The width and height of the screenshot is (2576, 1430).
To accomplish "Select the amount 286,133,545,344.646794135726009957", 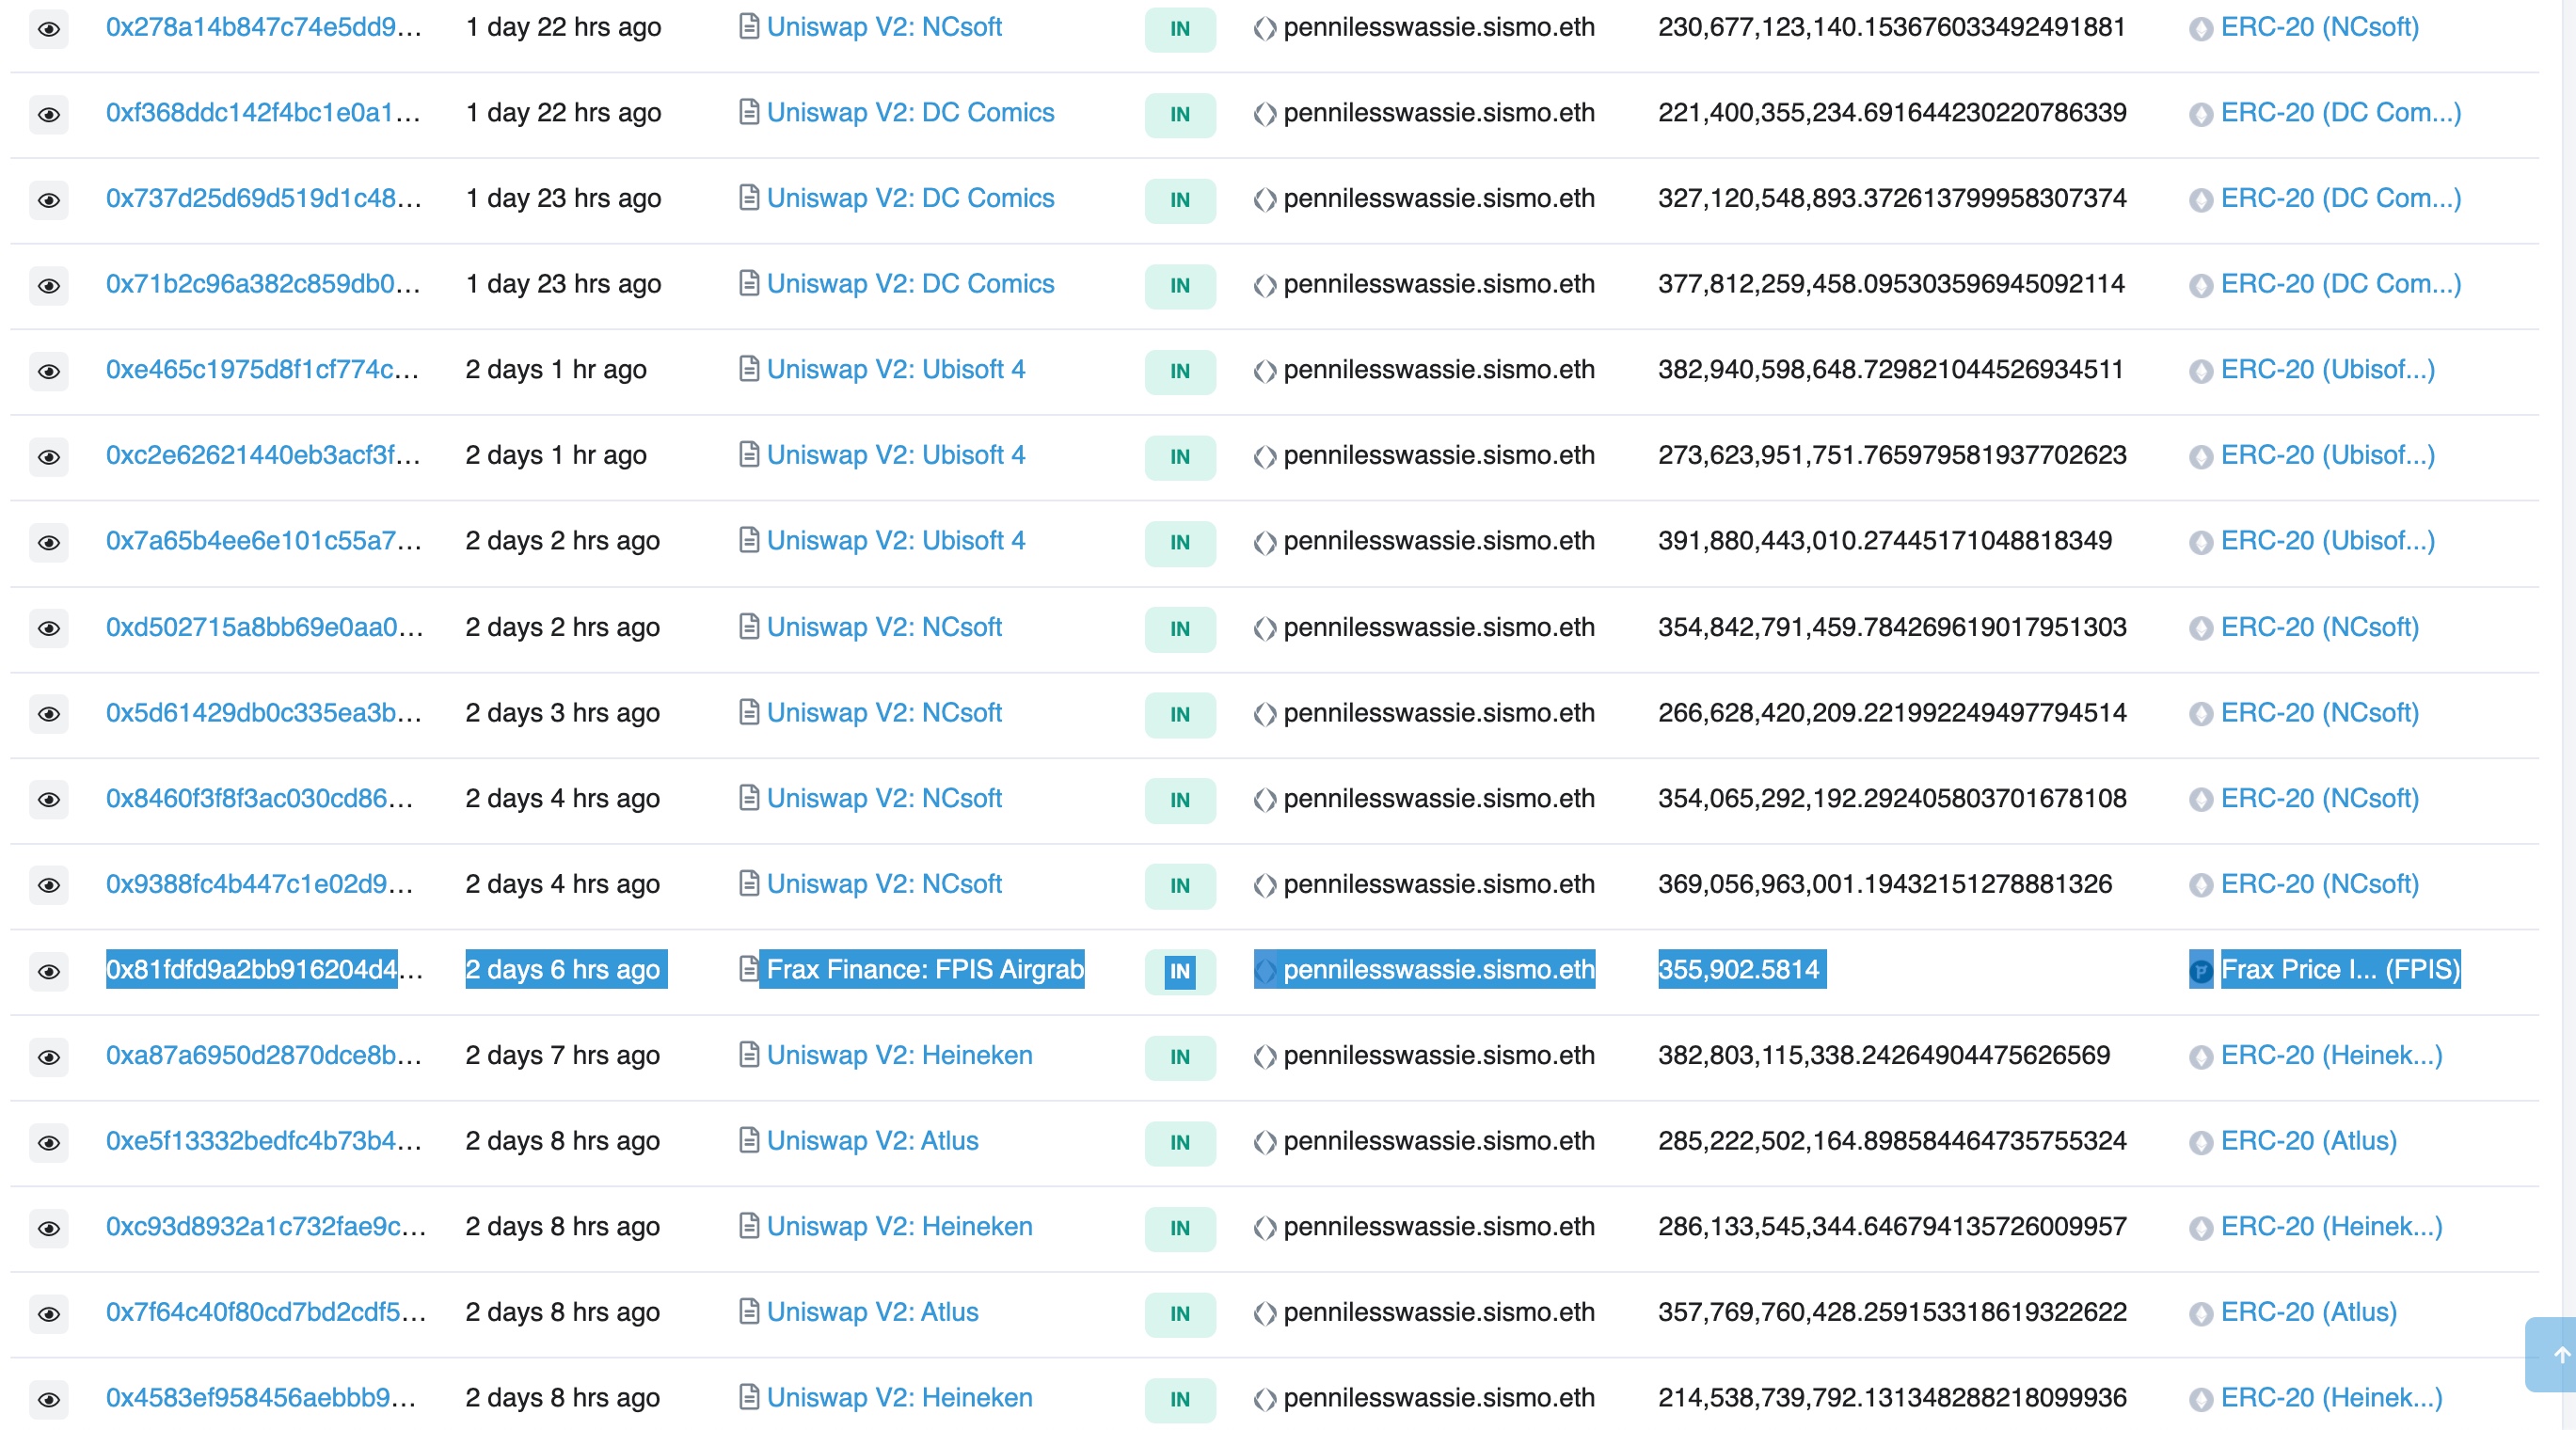I will click(x=1891, y=1226).
